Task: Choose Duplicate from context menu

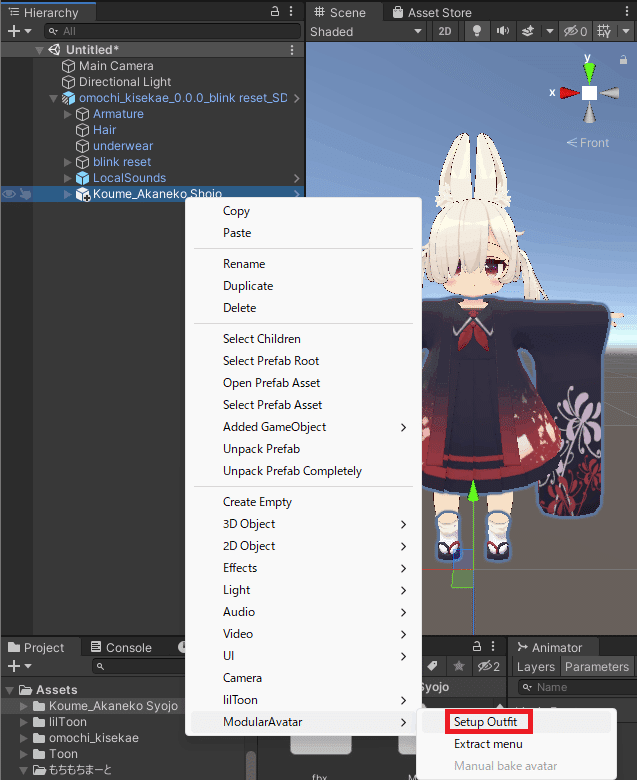Action: (248, 286)
